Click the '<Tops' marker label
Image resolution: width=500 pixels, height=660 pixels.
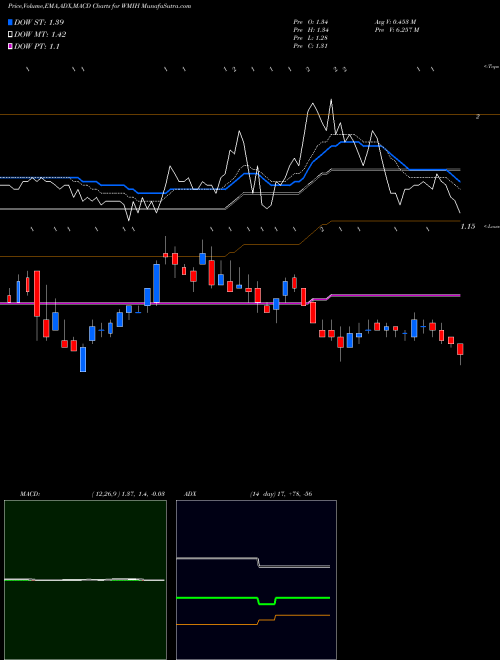[491, 67]
